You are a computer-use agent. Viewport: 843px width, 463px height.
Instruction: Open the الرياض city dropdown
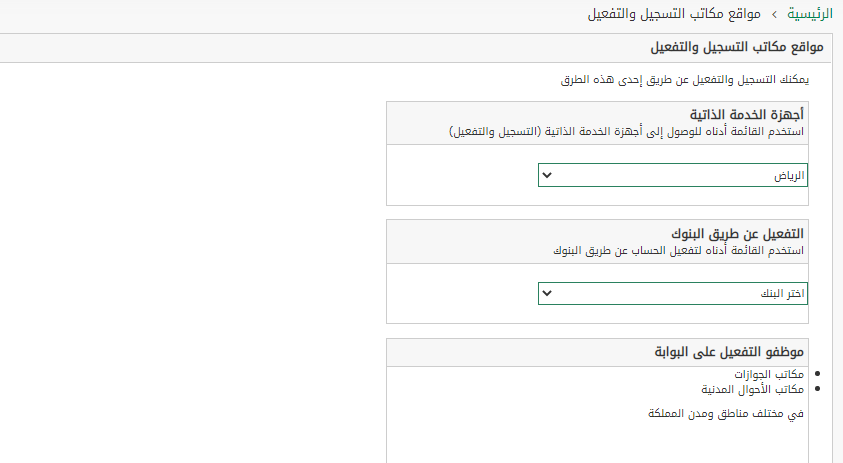click(x=672, y=175)
